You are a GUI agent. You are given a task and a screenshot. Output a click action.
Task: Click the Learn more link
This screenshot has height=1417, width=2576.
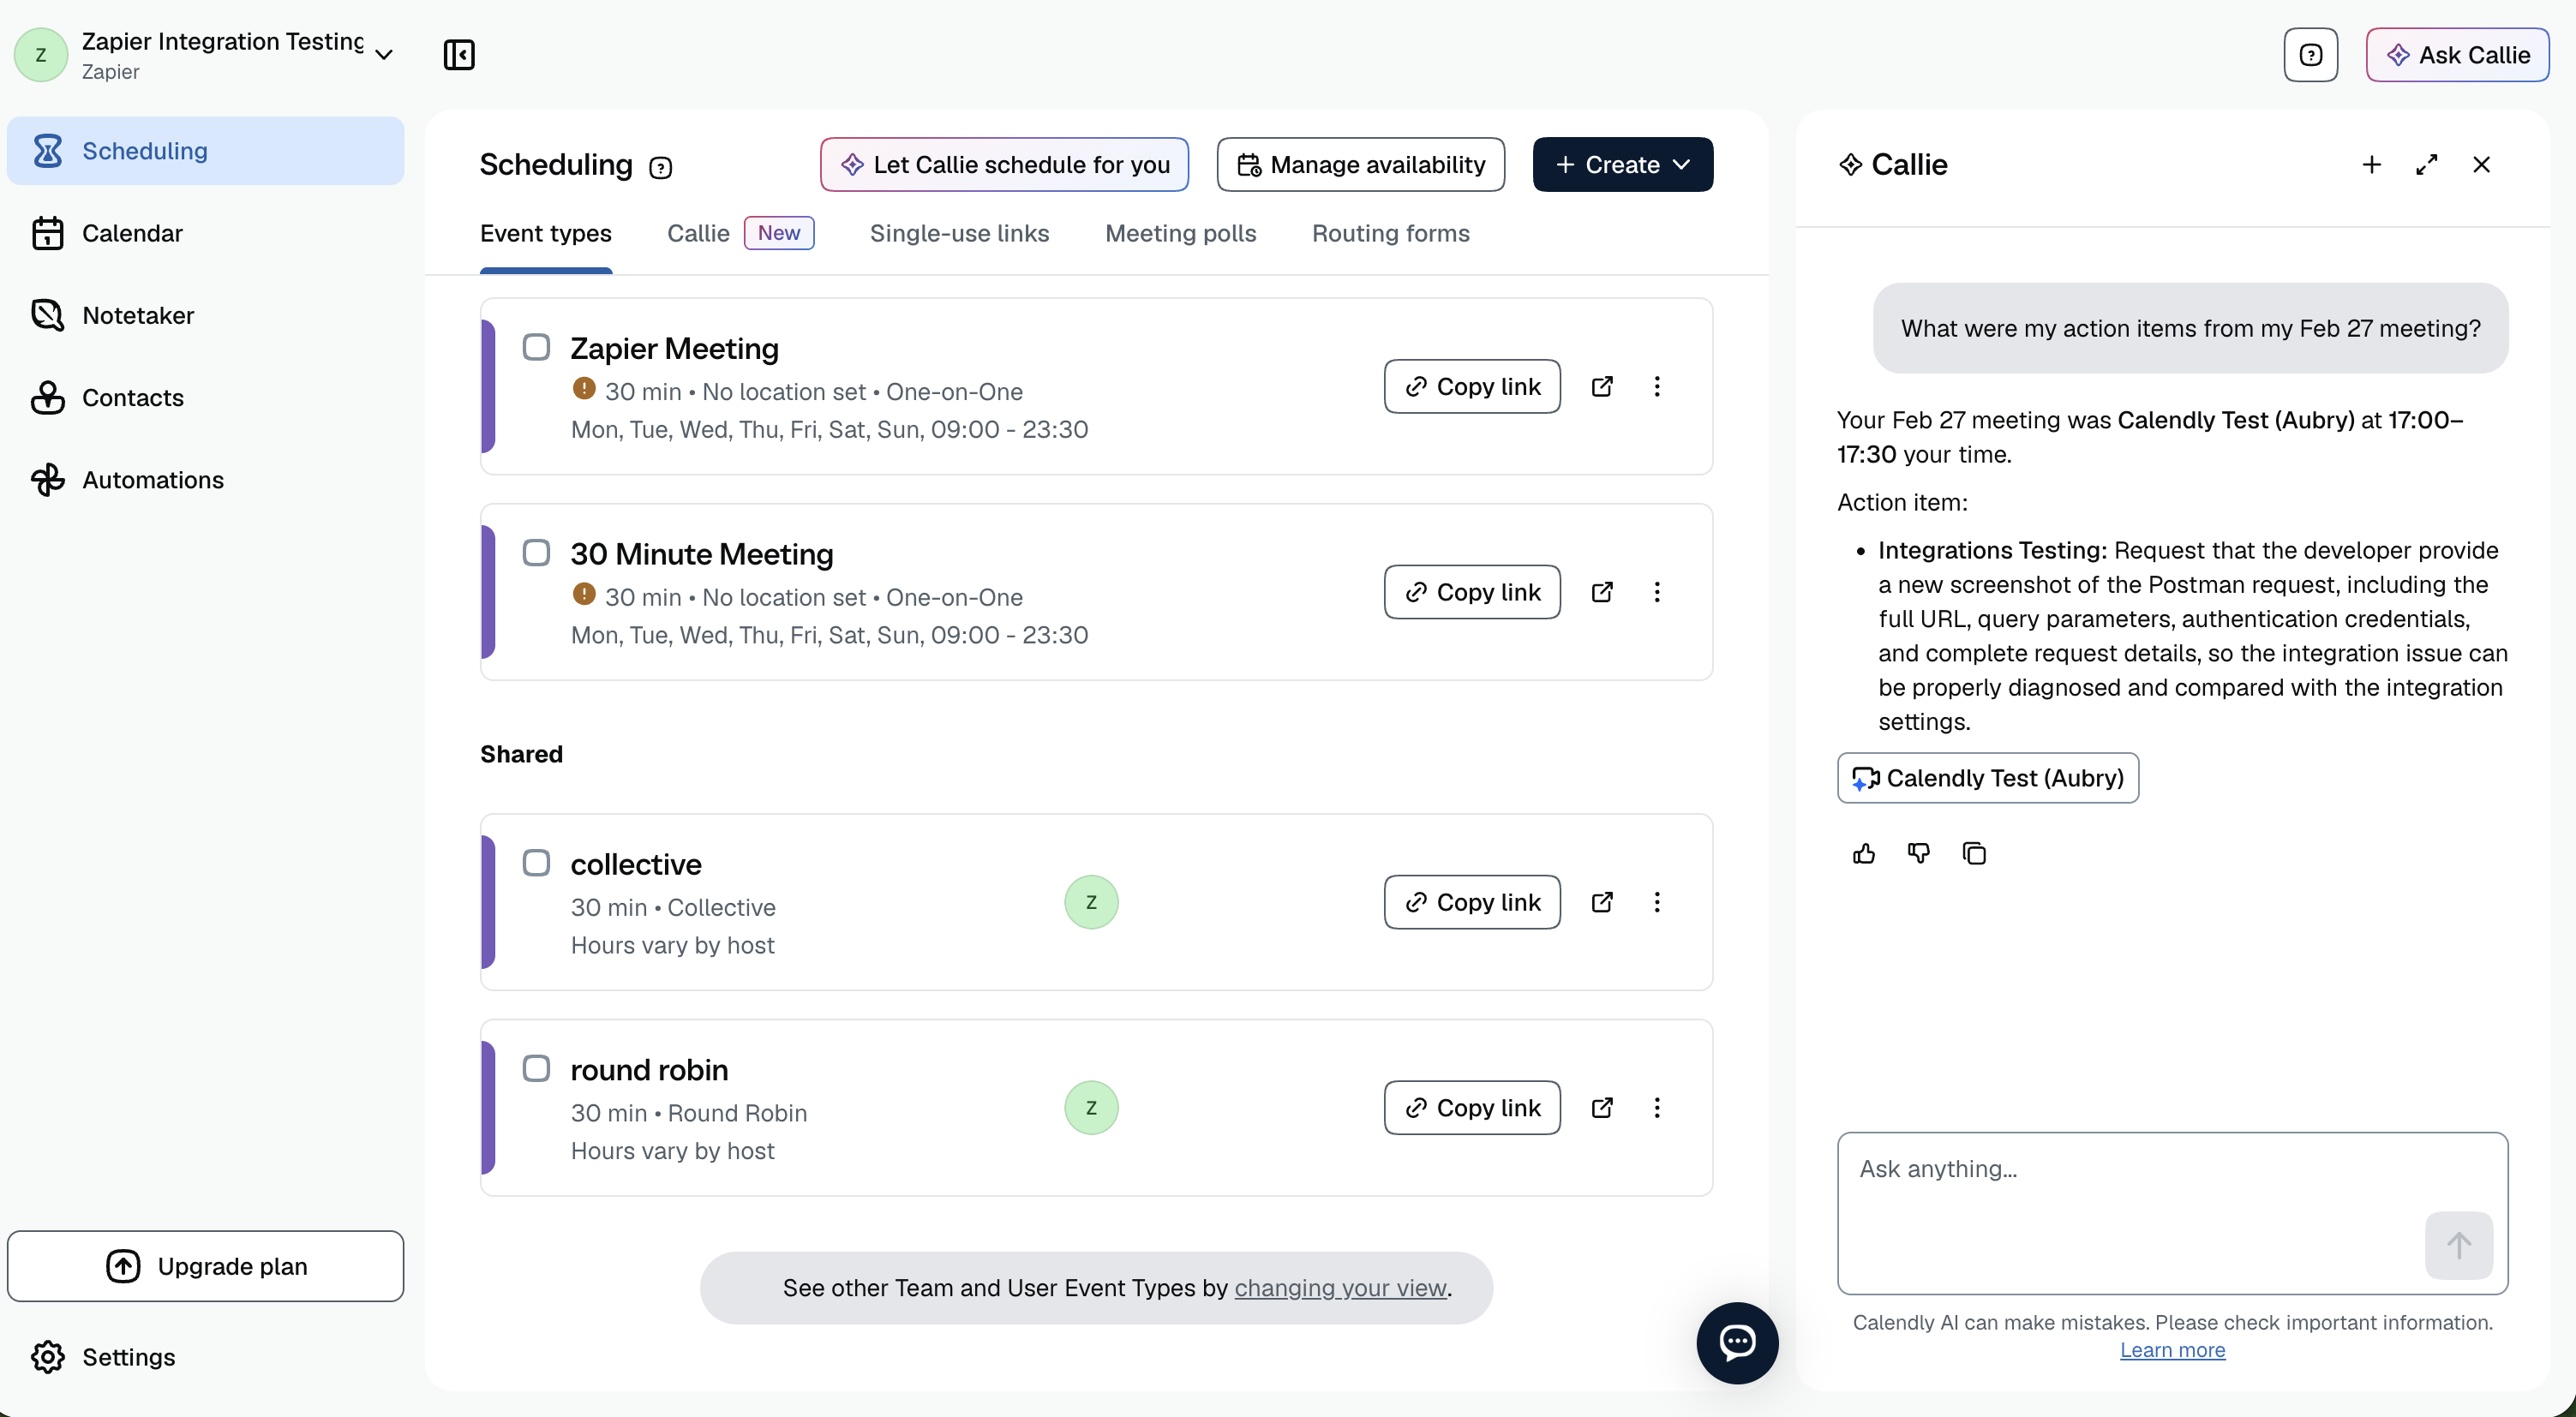[2172, 1350]
